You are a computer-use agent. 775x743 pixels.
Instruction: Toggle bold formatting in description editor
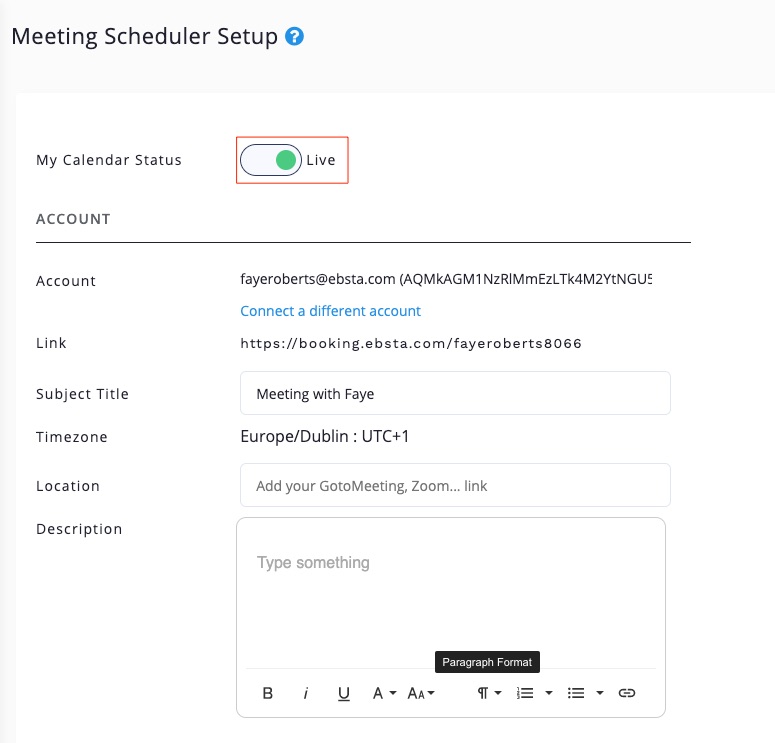(x=268, y=693)
